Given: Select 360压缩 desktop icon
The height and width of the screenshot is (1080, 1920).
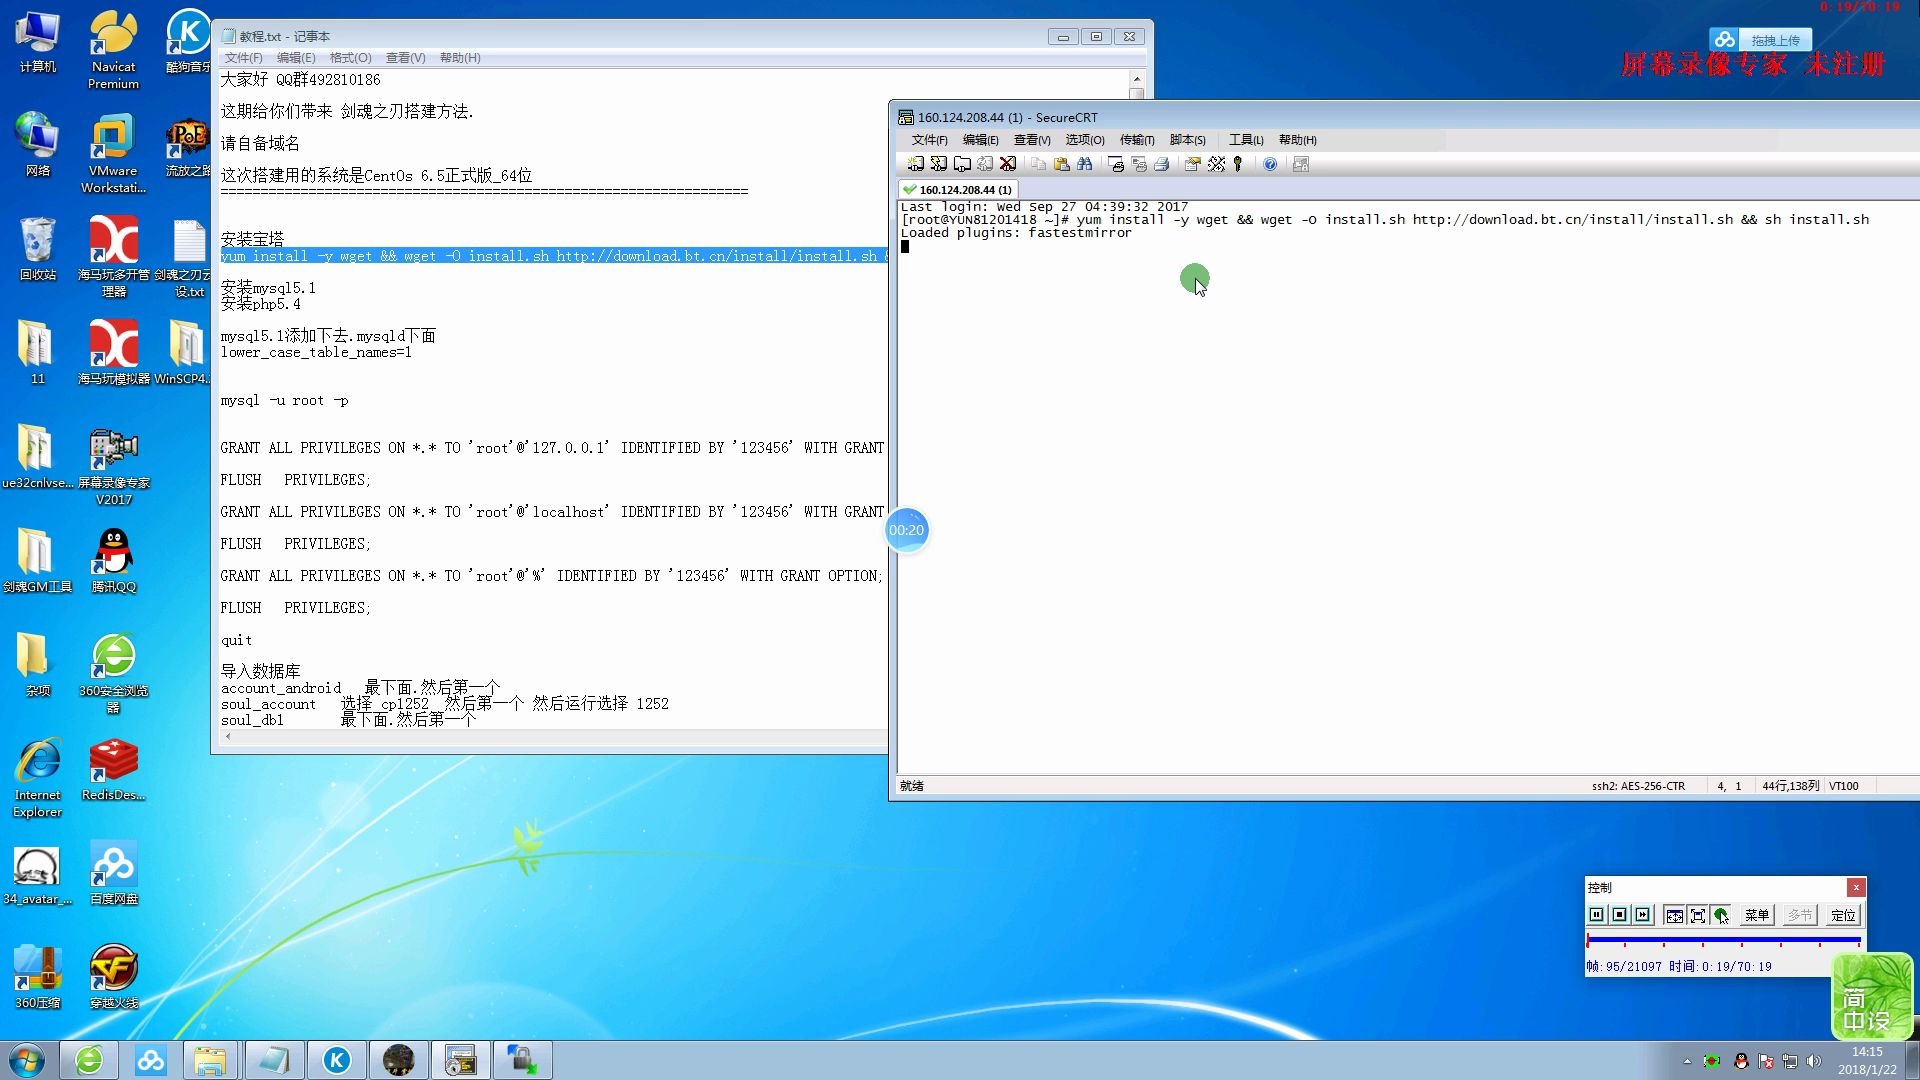Looking at the screenshot, I should (37, 977).
